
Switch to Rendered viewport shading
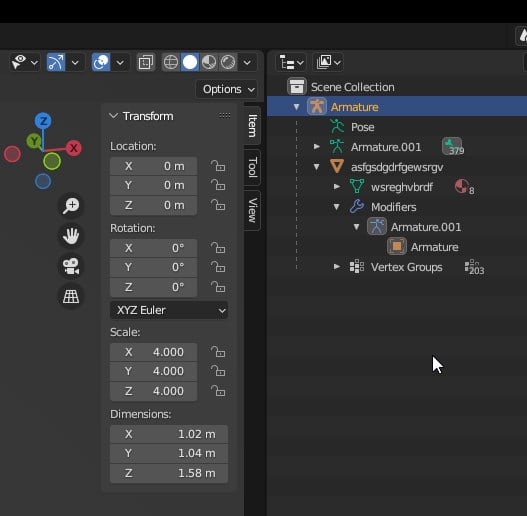[228, 62]
